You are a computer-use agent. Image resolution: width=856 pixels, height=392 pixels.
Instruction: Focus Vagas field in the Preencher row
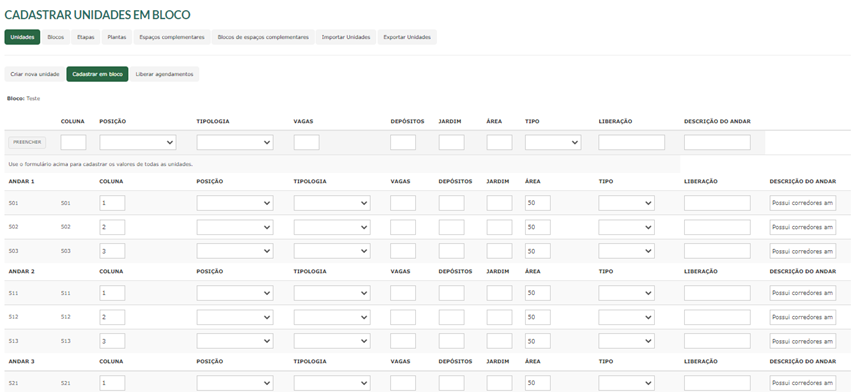[306, 142]
